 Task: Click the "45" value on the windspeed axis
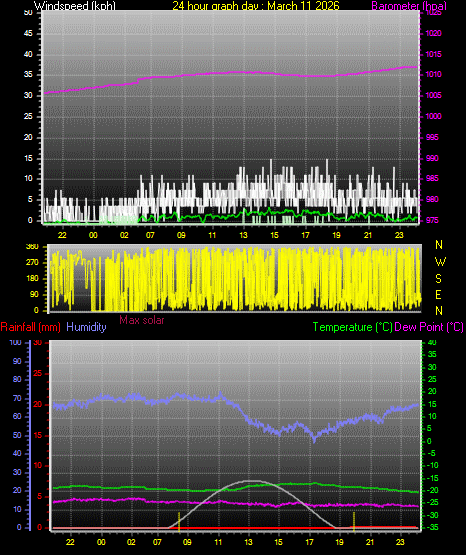(28, 34)
